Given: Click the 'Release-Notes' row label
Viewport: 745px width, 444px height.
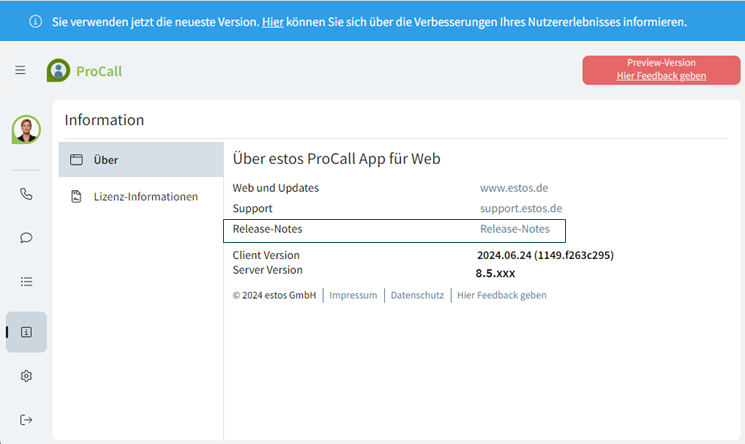Looking at the screenshot, I should point(267,229).
